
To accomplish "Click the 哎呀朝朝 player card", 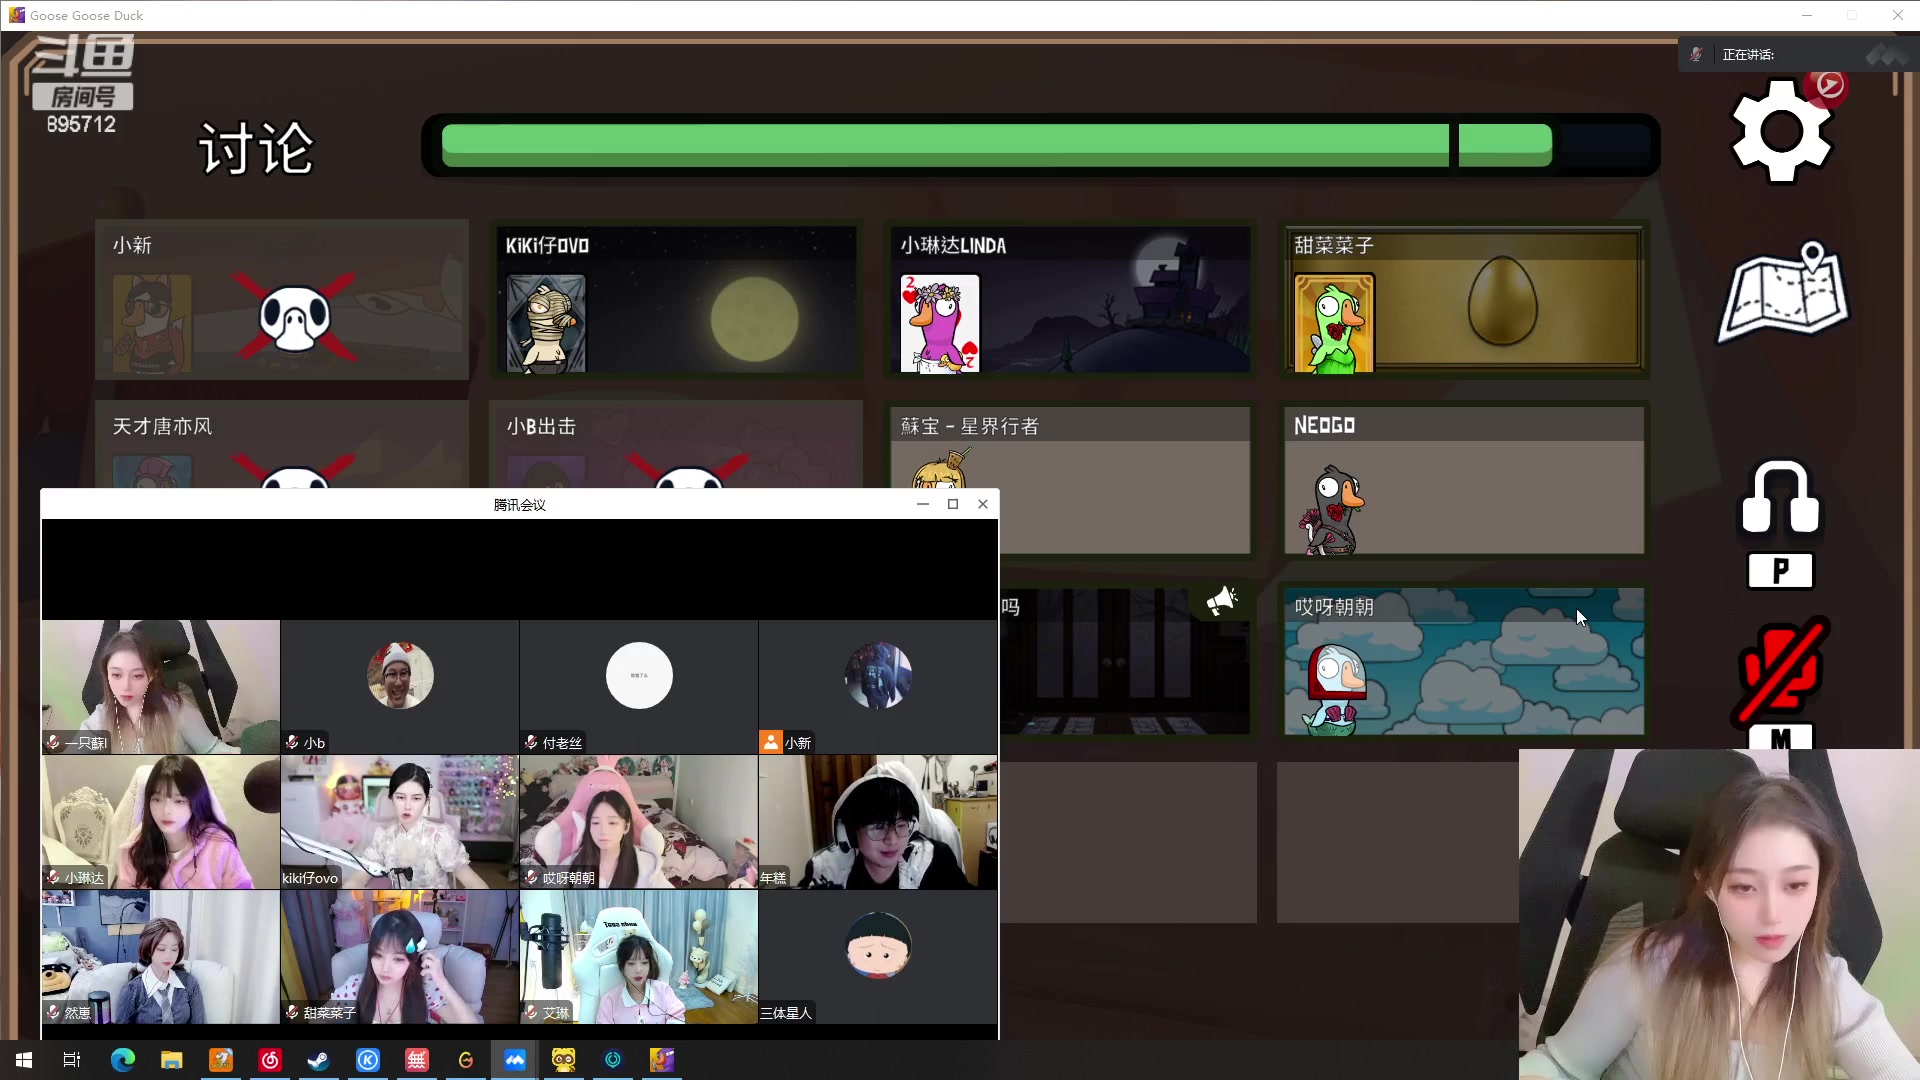I will pyautogui.click(x=1463, y=660).
